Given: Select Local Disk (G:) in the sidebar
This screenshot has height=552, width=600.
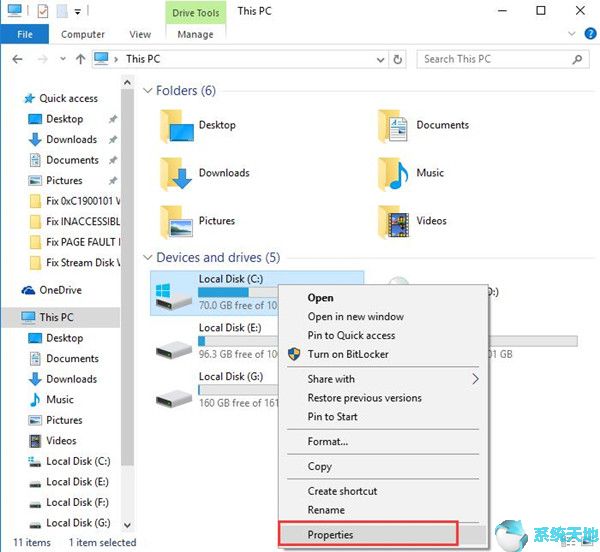Looking at the screenshot, I should tap(78, 523).
